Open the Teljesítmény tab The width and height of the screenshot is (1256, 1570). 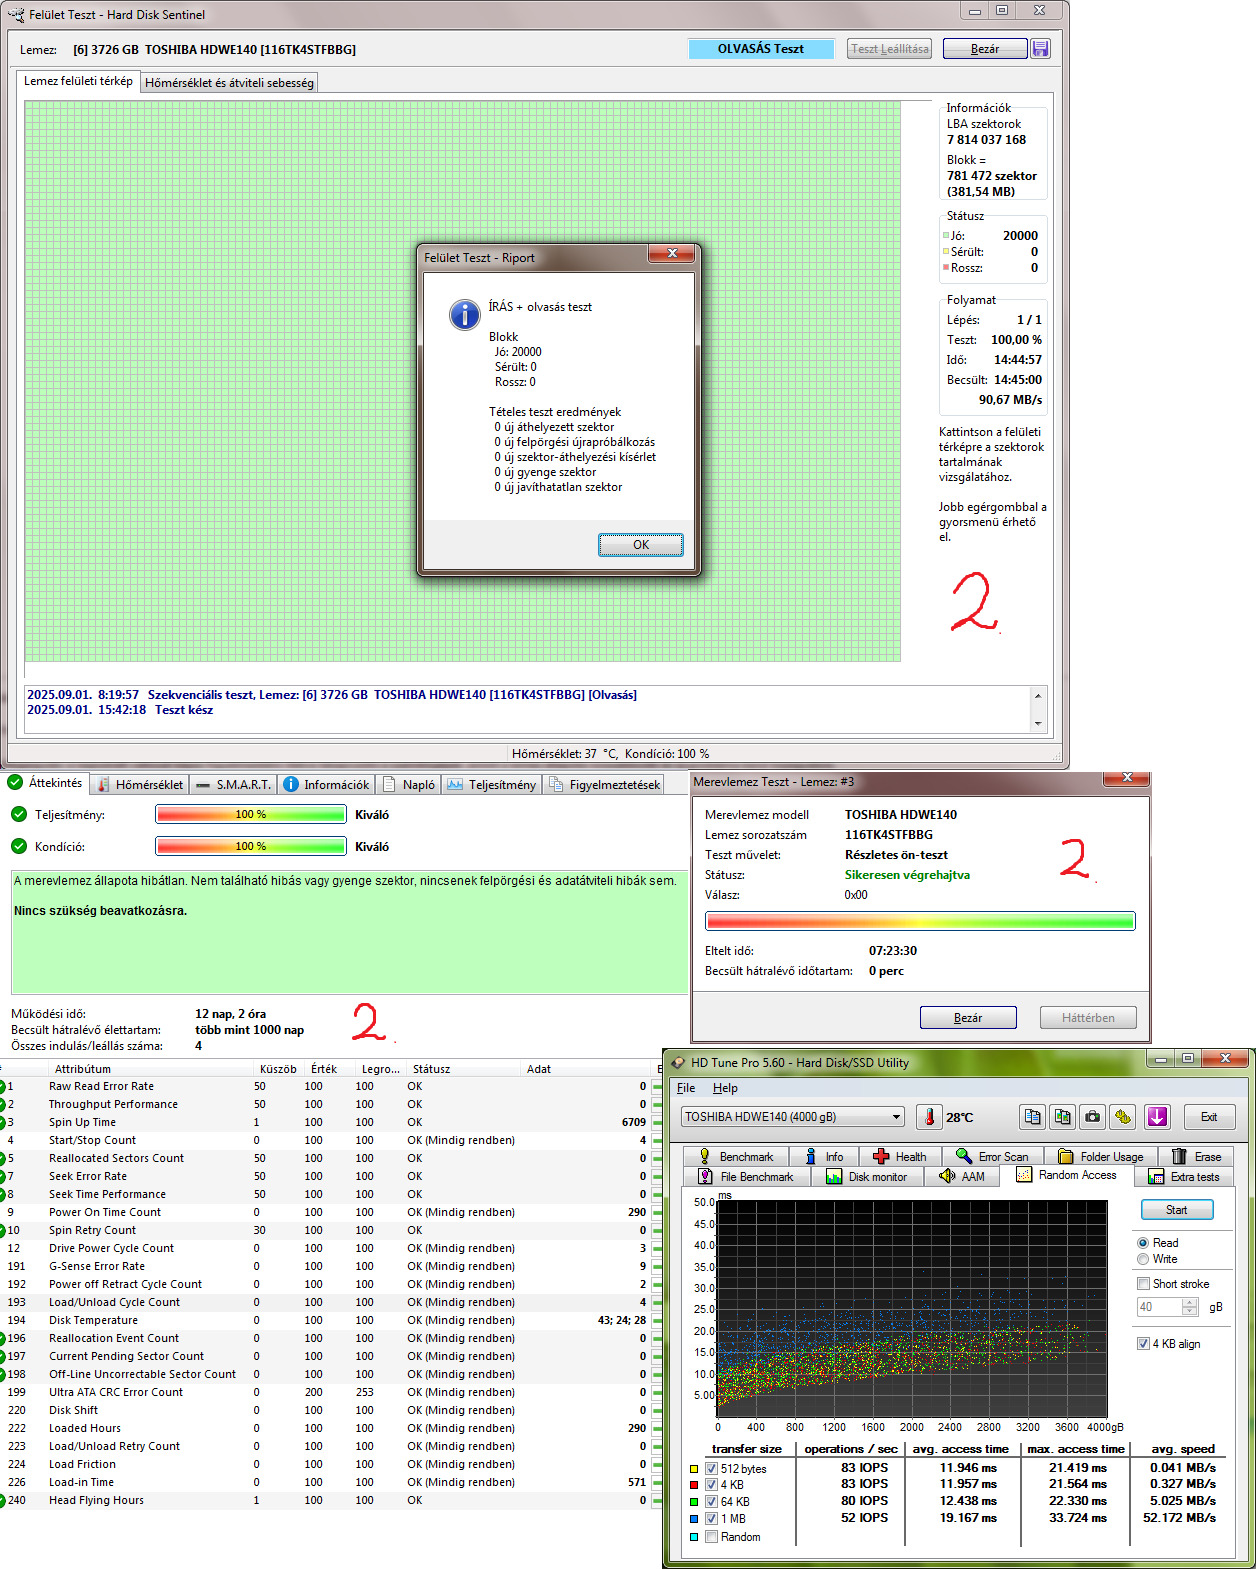click(492, 785)
